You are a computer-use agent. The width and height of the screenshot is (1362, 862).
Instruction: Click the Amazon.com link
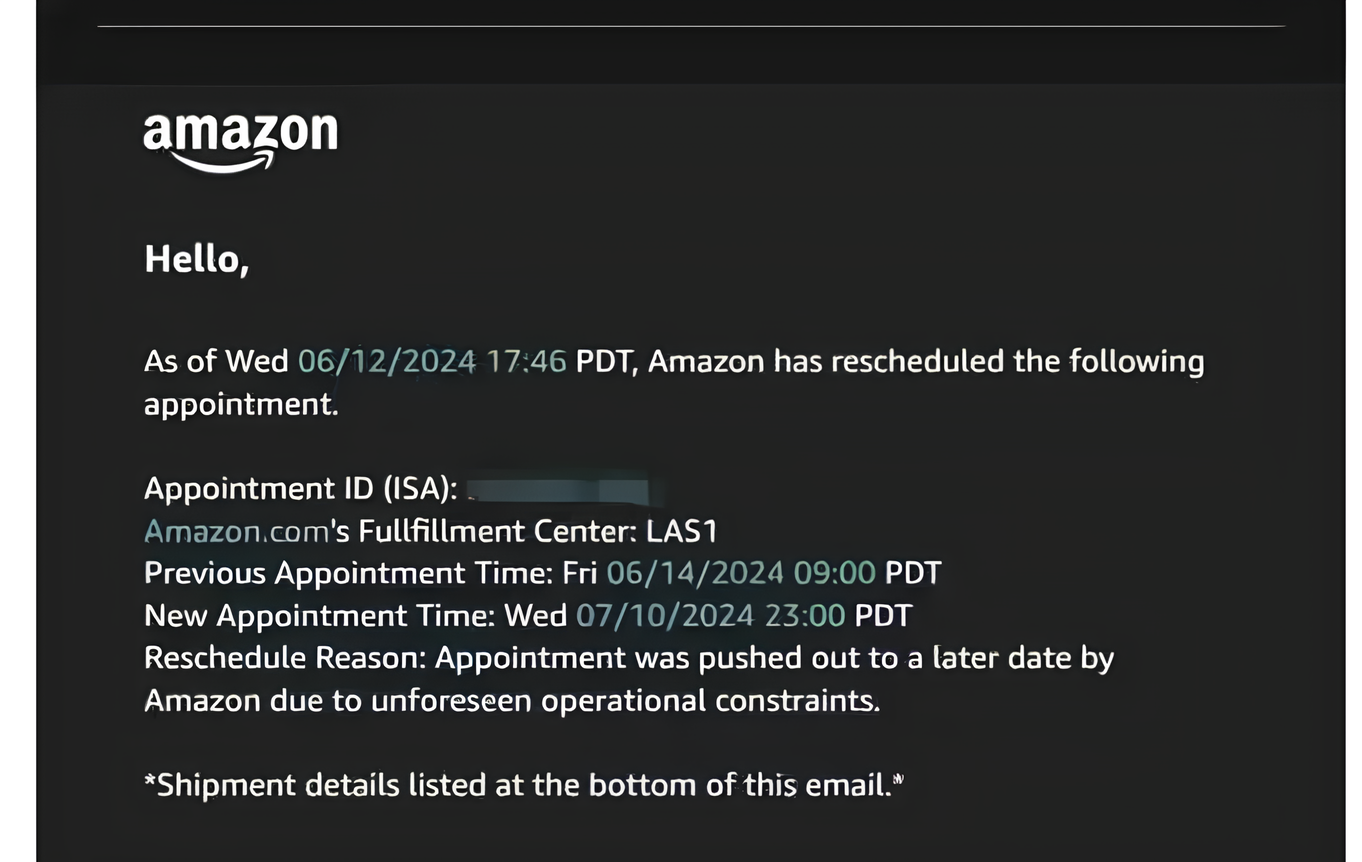236,531
